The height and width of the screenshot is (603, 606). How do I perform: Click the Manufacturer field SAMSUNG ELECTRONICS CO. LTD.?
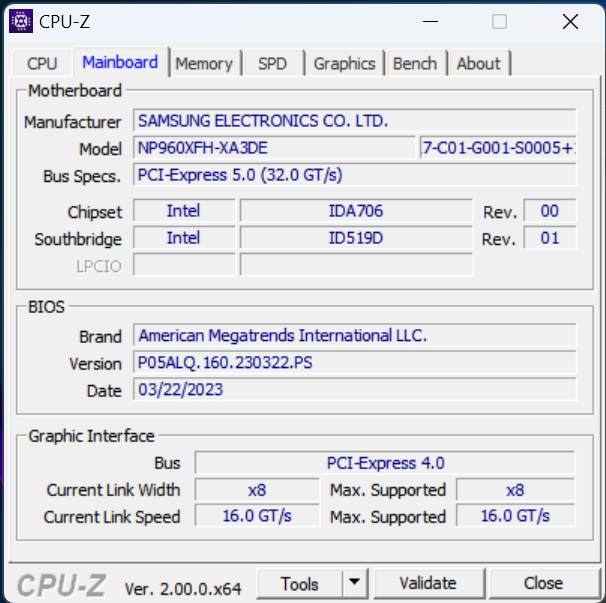pos(354,121)
